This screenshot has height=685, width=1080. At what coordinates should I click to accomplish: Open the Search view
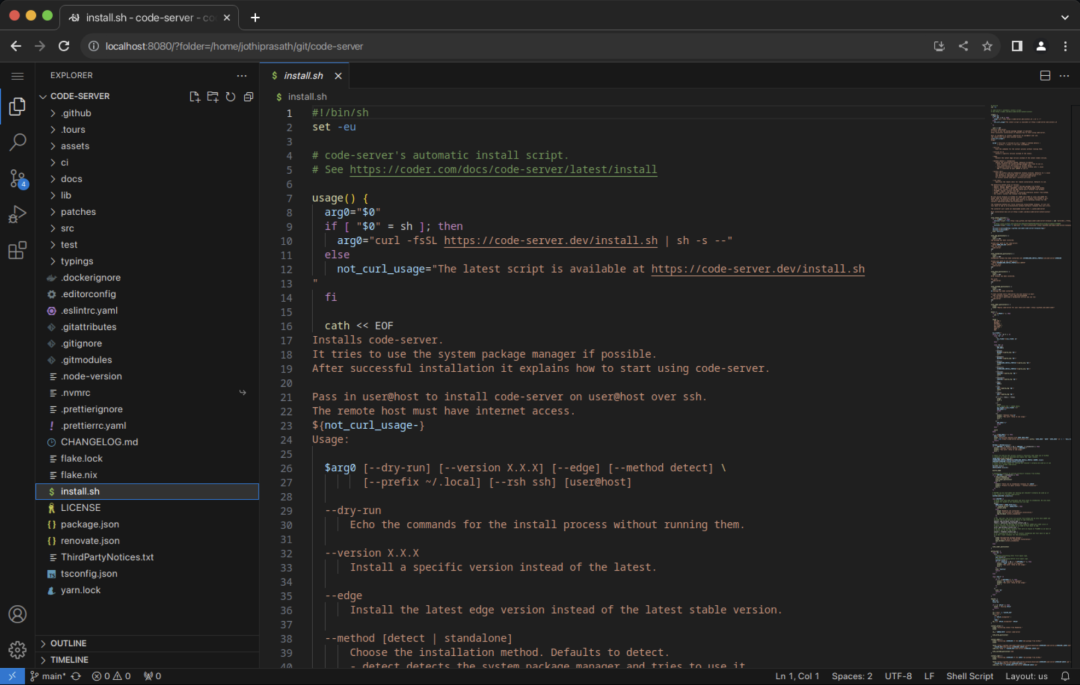click(x=17, y=143)
